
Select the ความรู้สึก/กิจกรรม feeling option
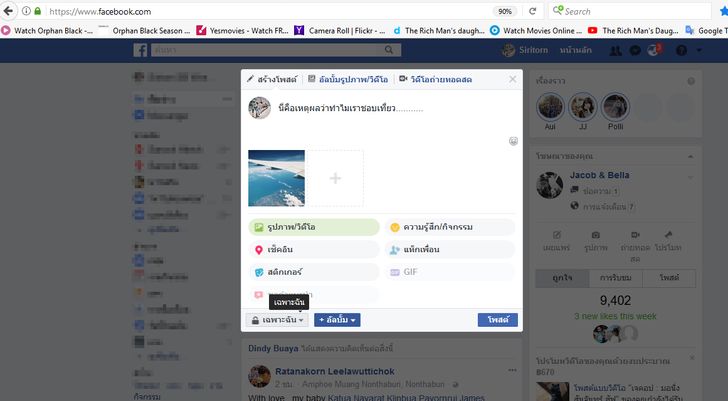click(x=450, y=227)
